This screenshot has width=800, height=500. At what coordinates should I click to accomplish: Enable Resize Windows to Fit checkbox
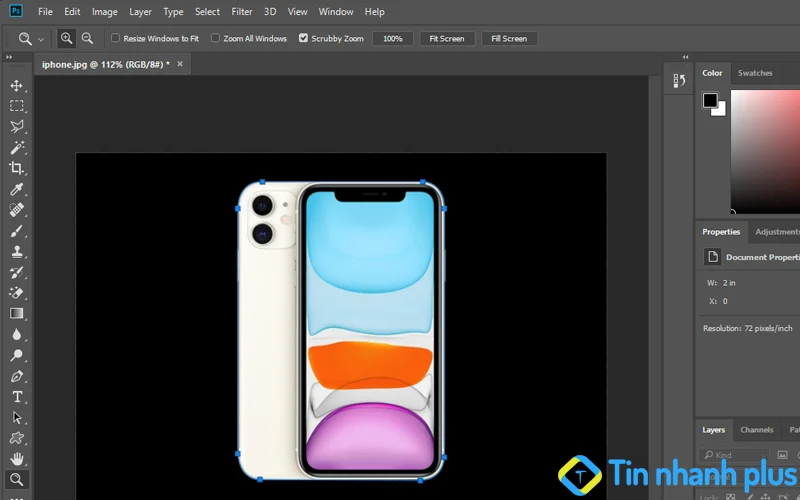[x=115, y=38]
